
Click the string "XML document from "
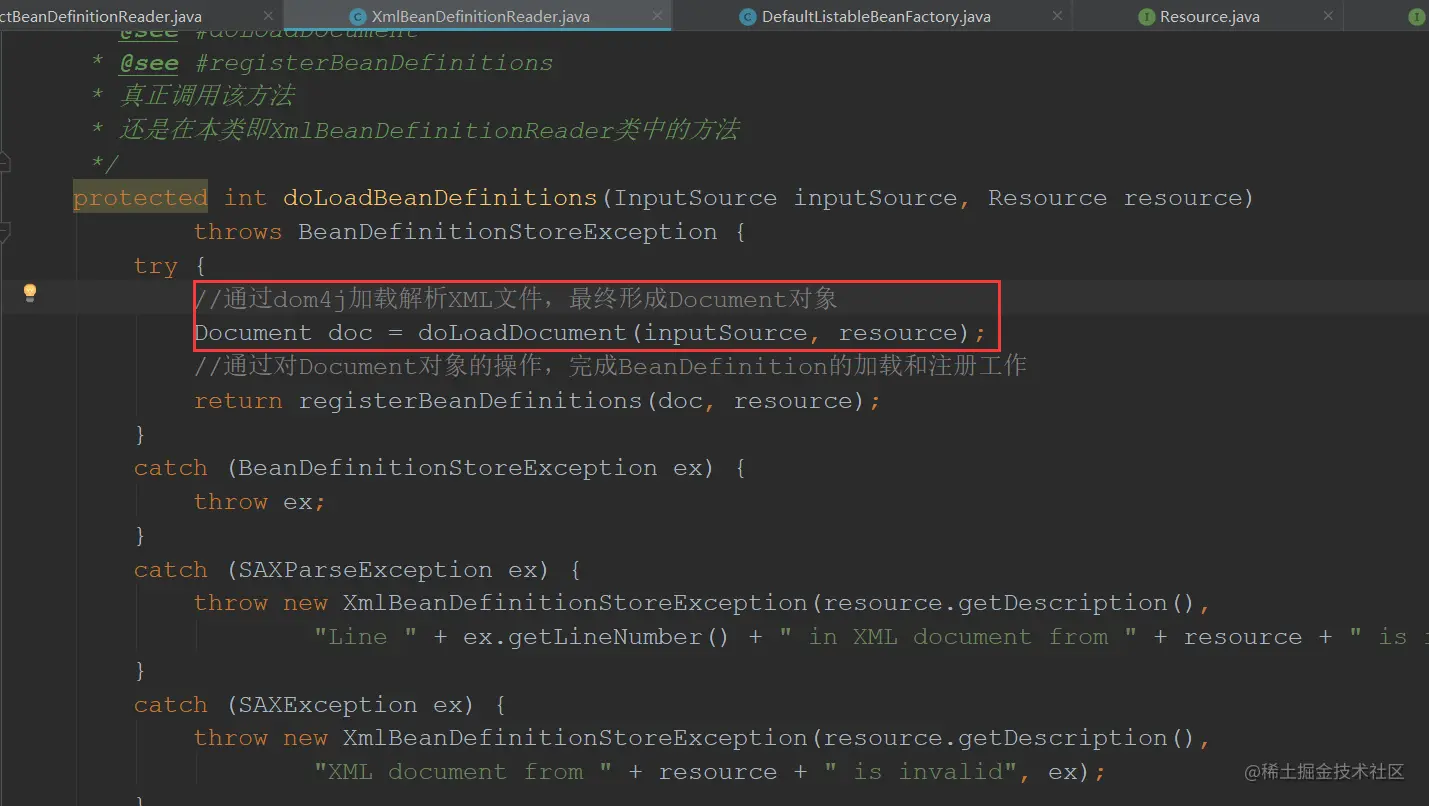point(464,772)
